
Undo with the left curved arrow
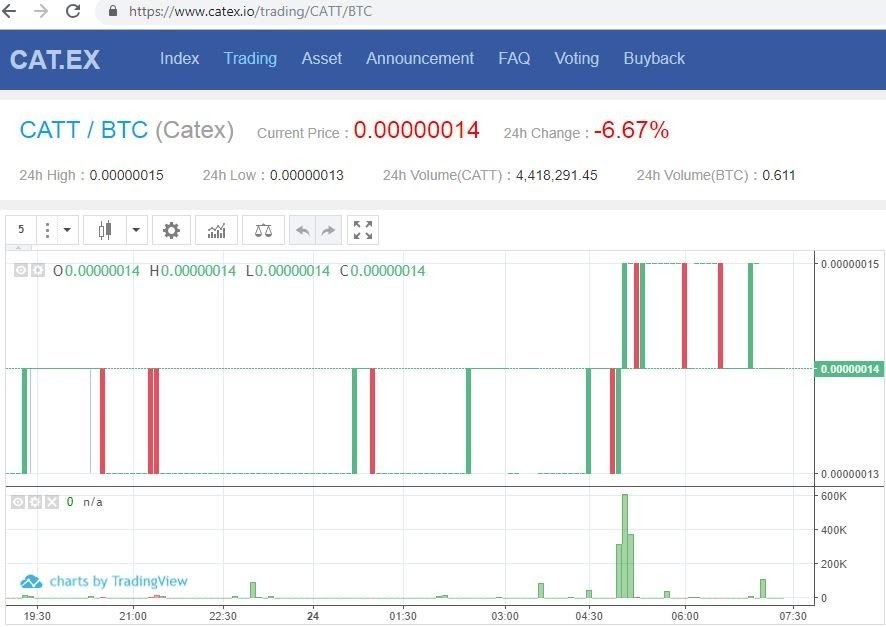pos(303,230)
